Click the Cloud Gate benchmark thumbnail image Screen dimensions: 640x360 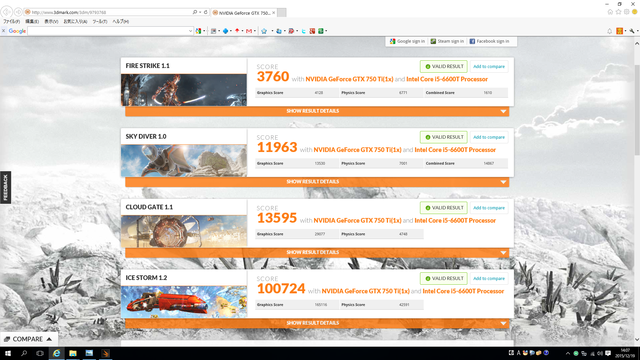coord(184,231)
